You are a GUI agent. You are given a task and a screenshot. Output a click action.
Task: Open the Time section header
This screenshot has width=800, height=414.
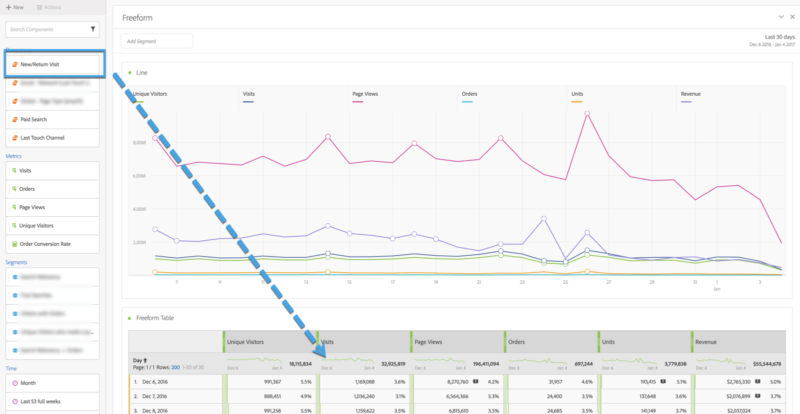click(x=11, y=368)
